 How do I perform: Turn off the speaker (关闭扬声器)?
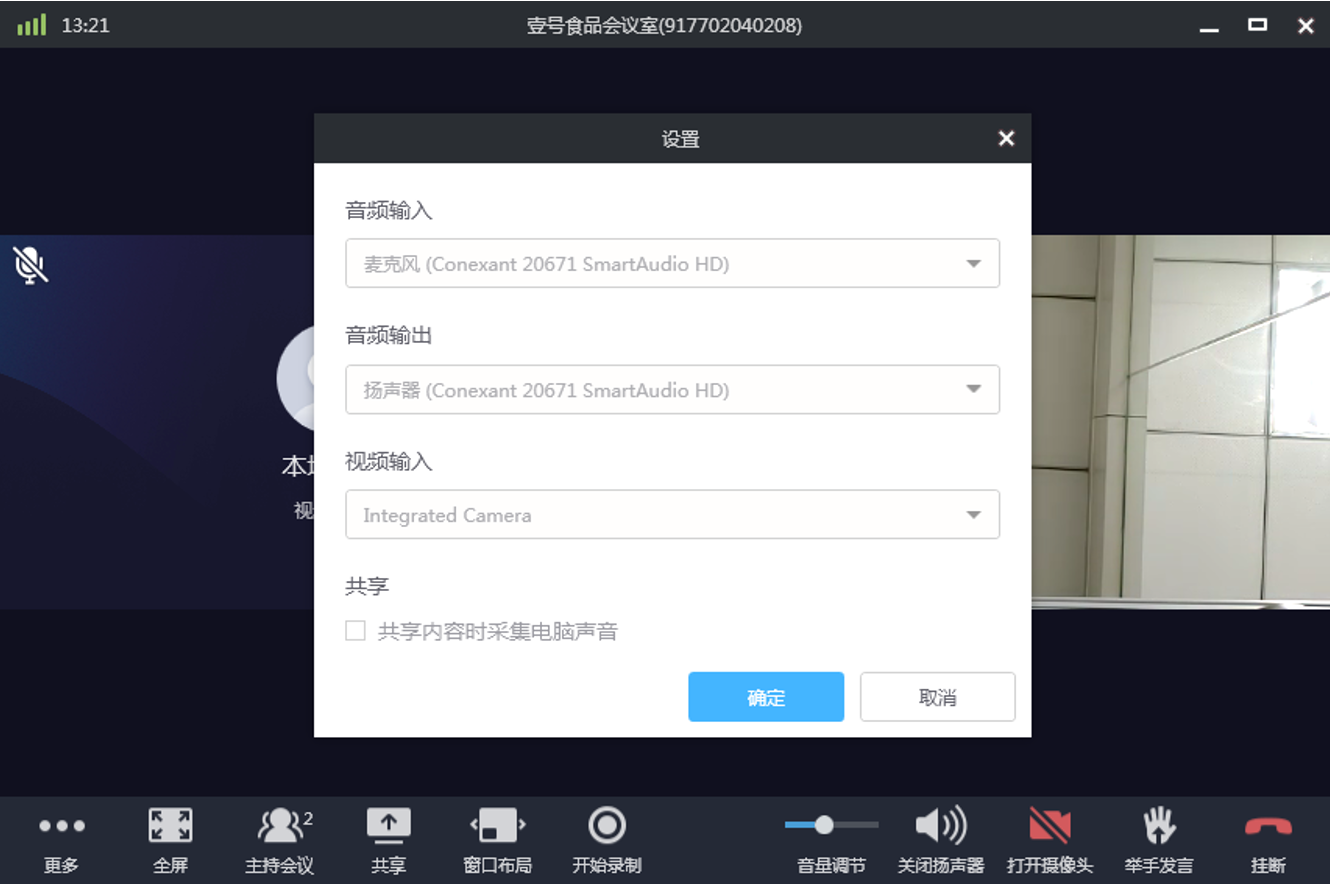click(940, 827)
